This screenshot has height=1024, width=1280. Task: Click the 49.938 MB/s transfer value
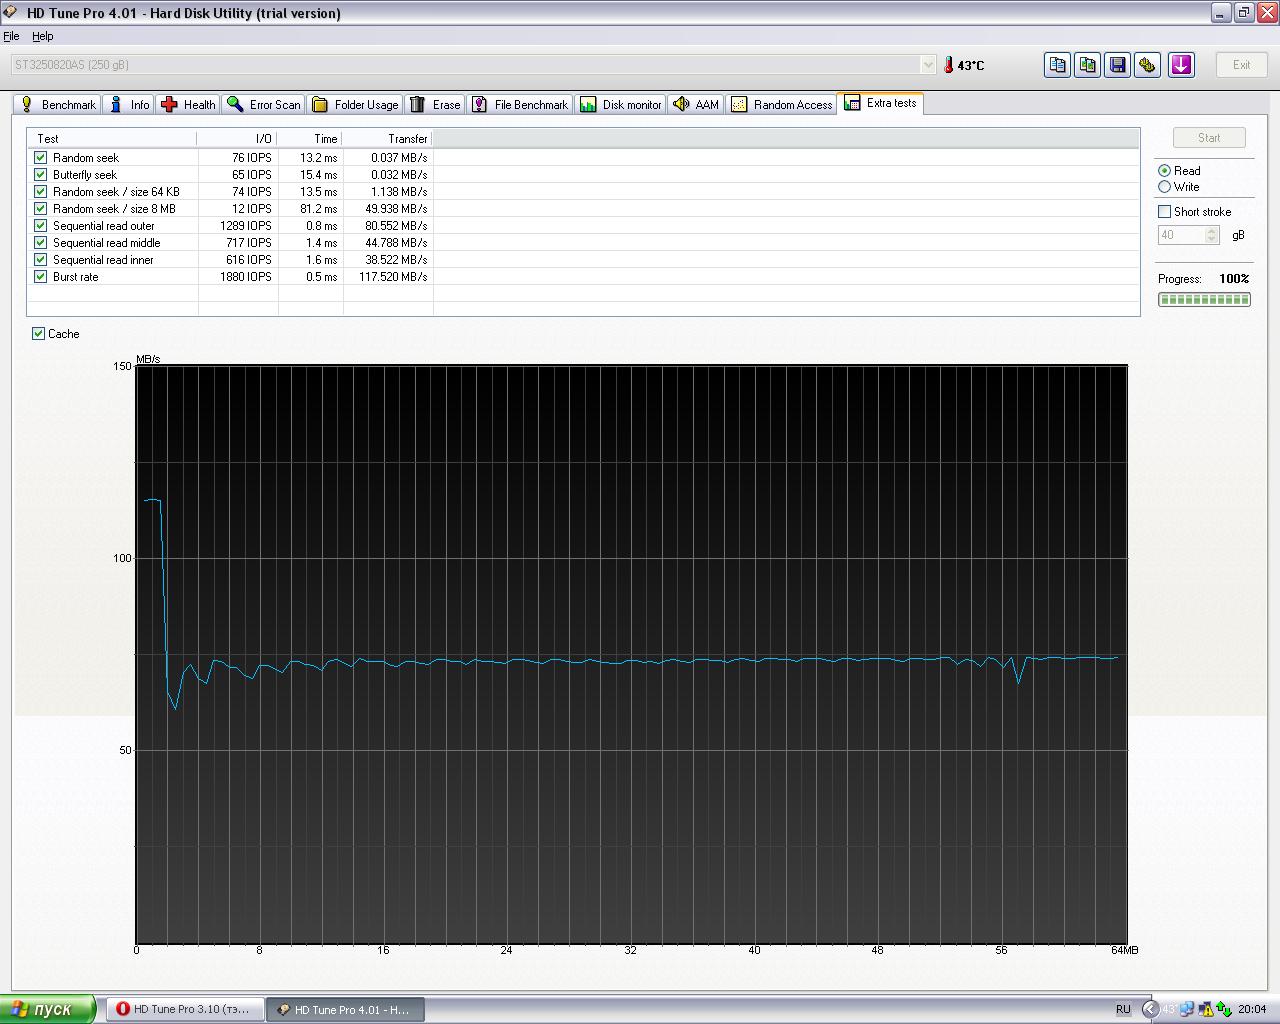pyautogui.click(x=396, y=209)
